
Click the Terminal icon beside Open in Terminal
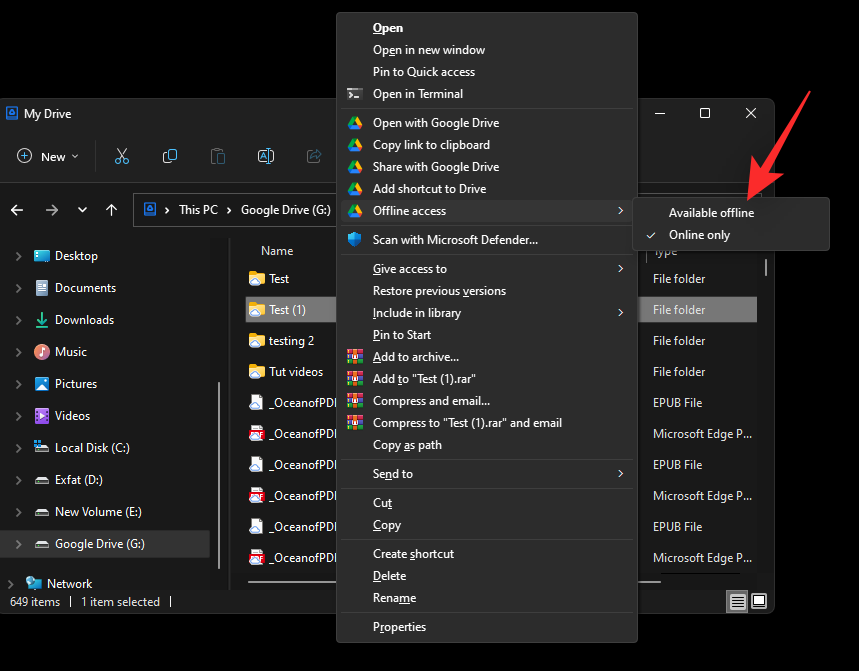pyautogui.click(x=354, y=94)
